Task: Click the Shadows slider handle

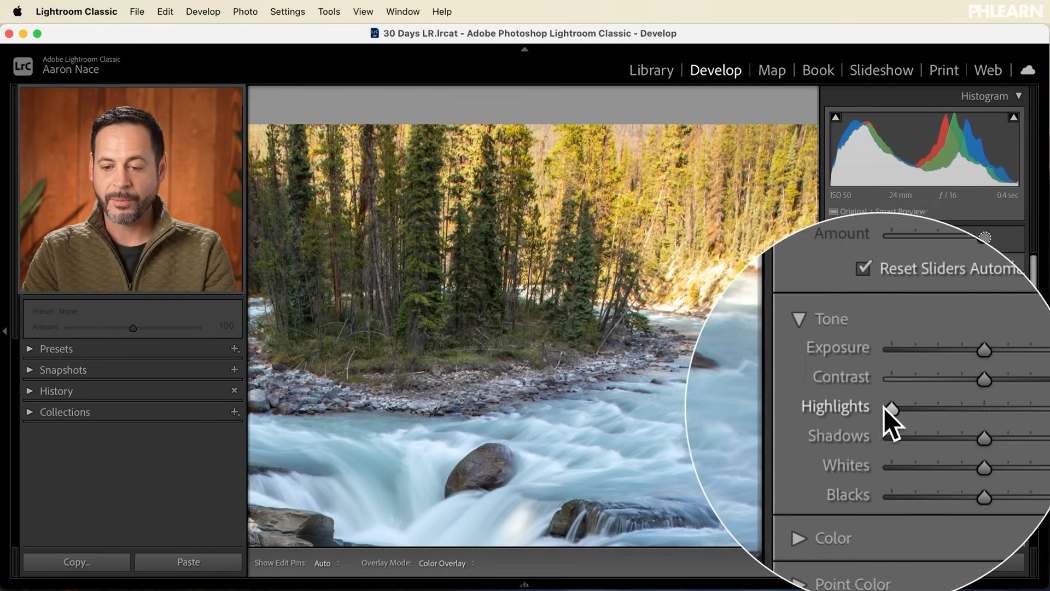Action: click(x=984, y=438)
